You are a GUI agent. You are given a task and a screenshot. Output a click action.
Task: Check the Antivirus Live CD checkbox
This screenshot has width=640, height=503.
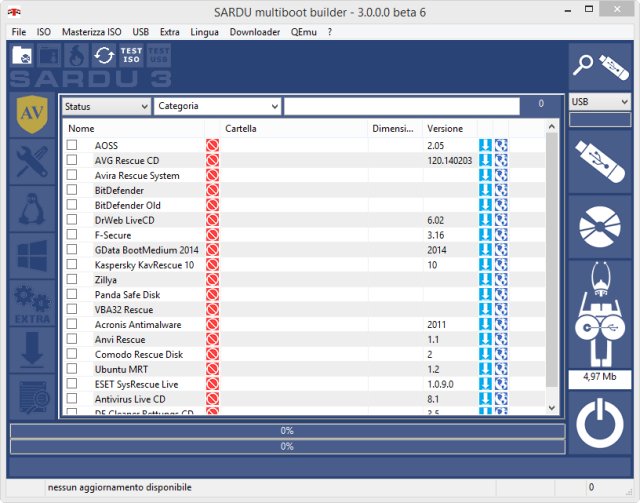72,398
